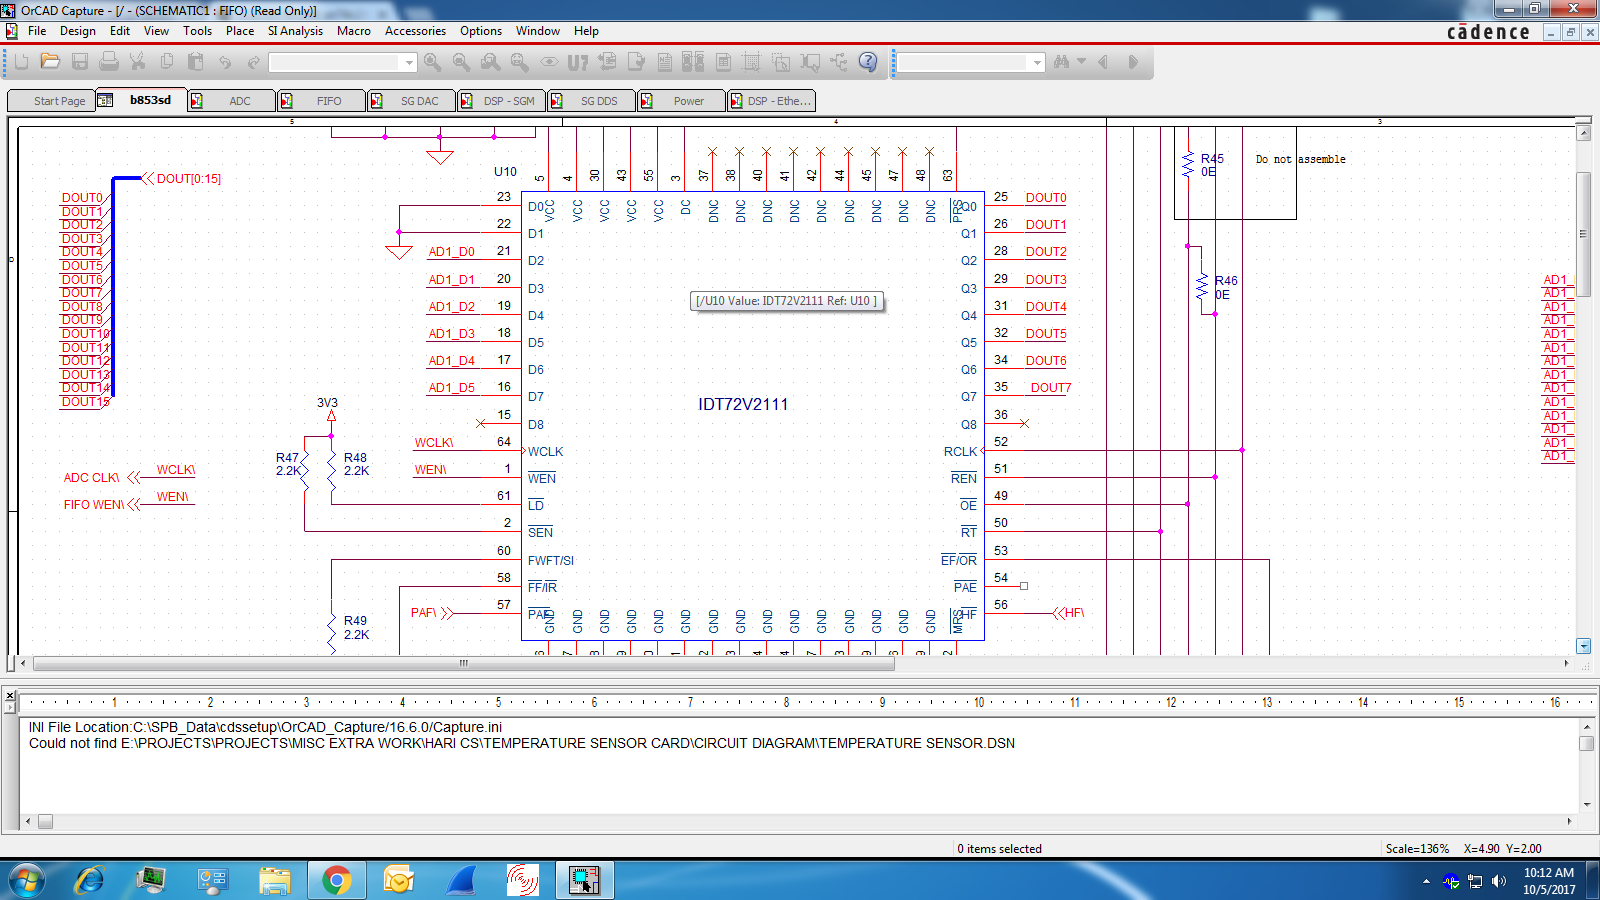Switch to the Start Page tab
Viewport: 1600px width, 900px height.
(51, 100)
